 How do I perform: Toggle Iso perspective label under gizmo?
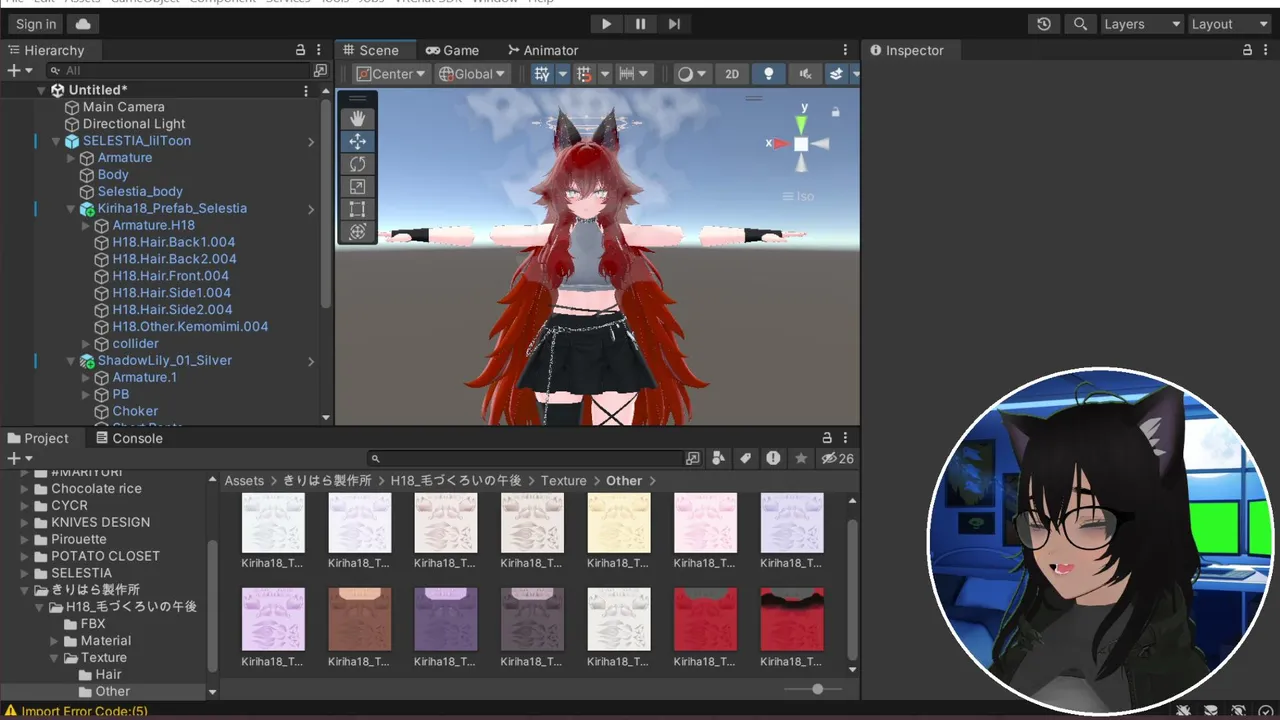[798, 196]
